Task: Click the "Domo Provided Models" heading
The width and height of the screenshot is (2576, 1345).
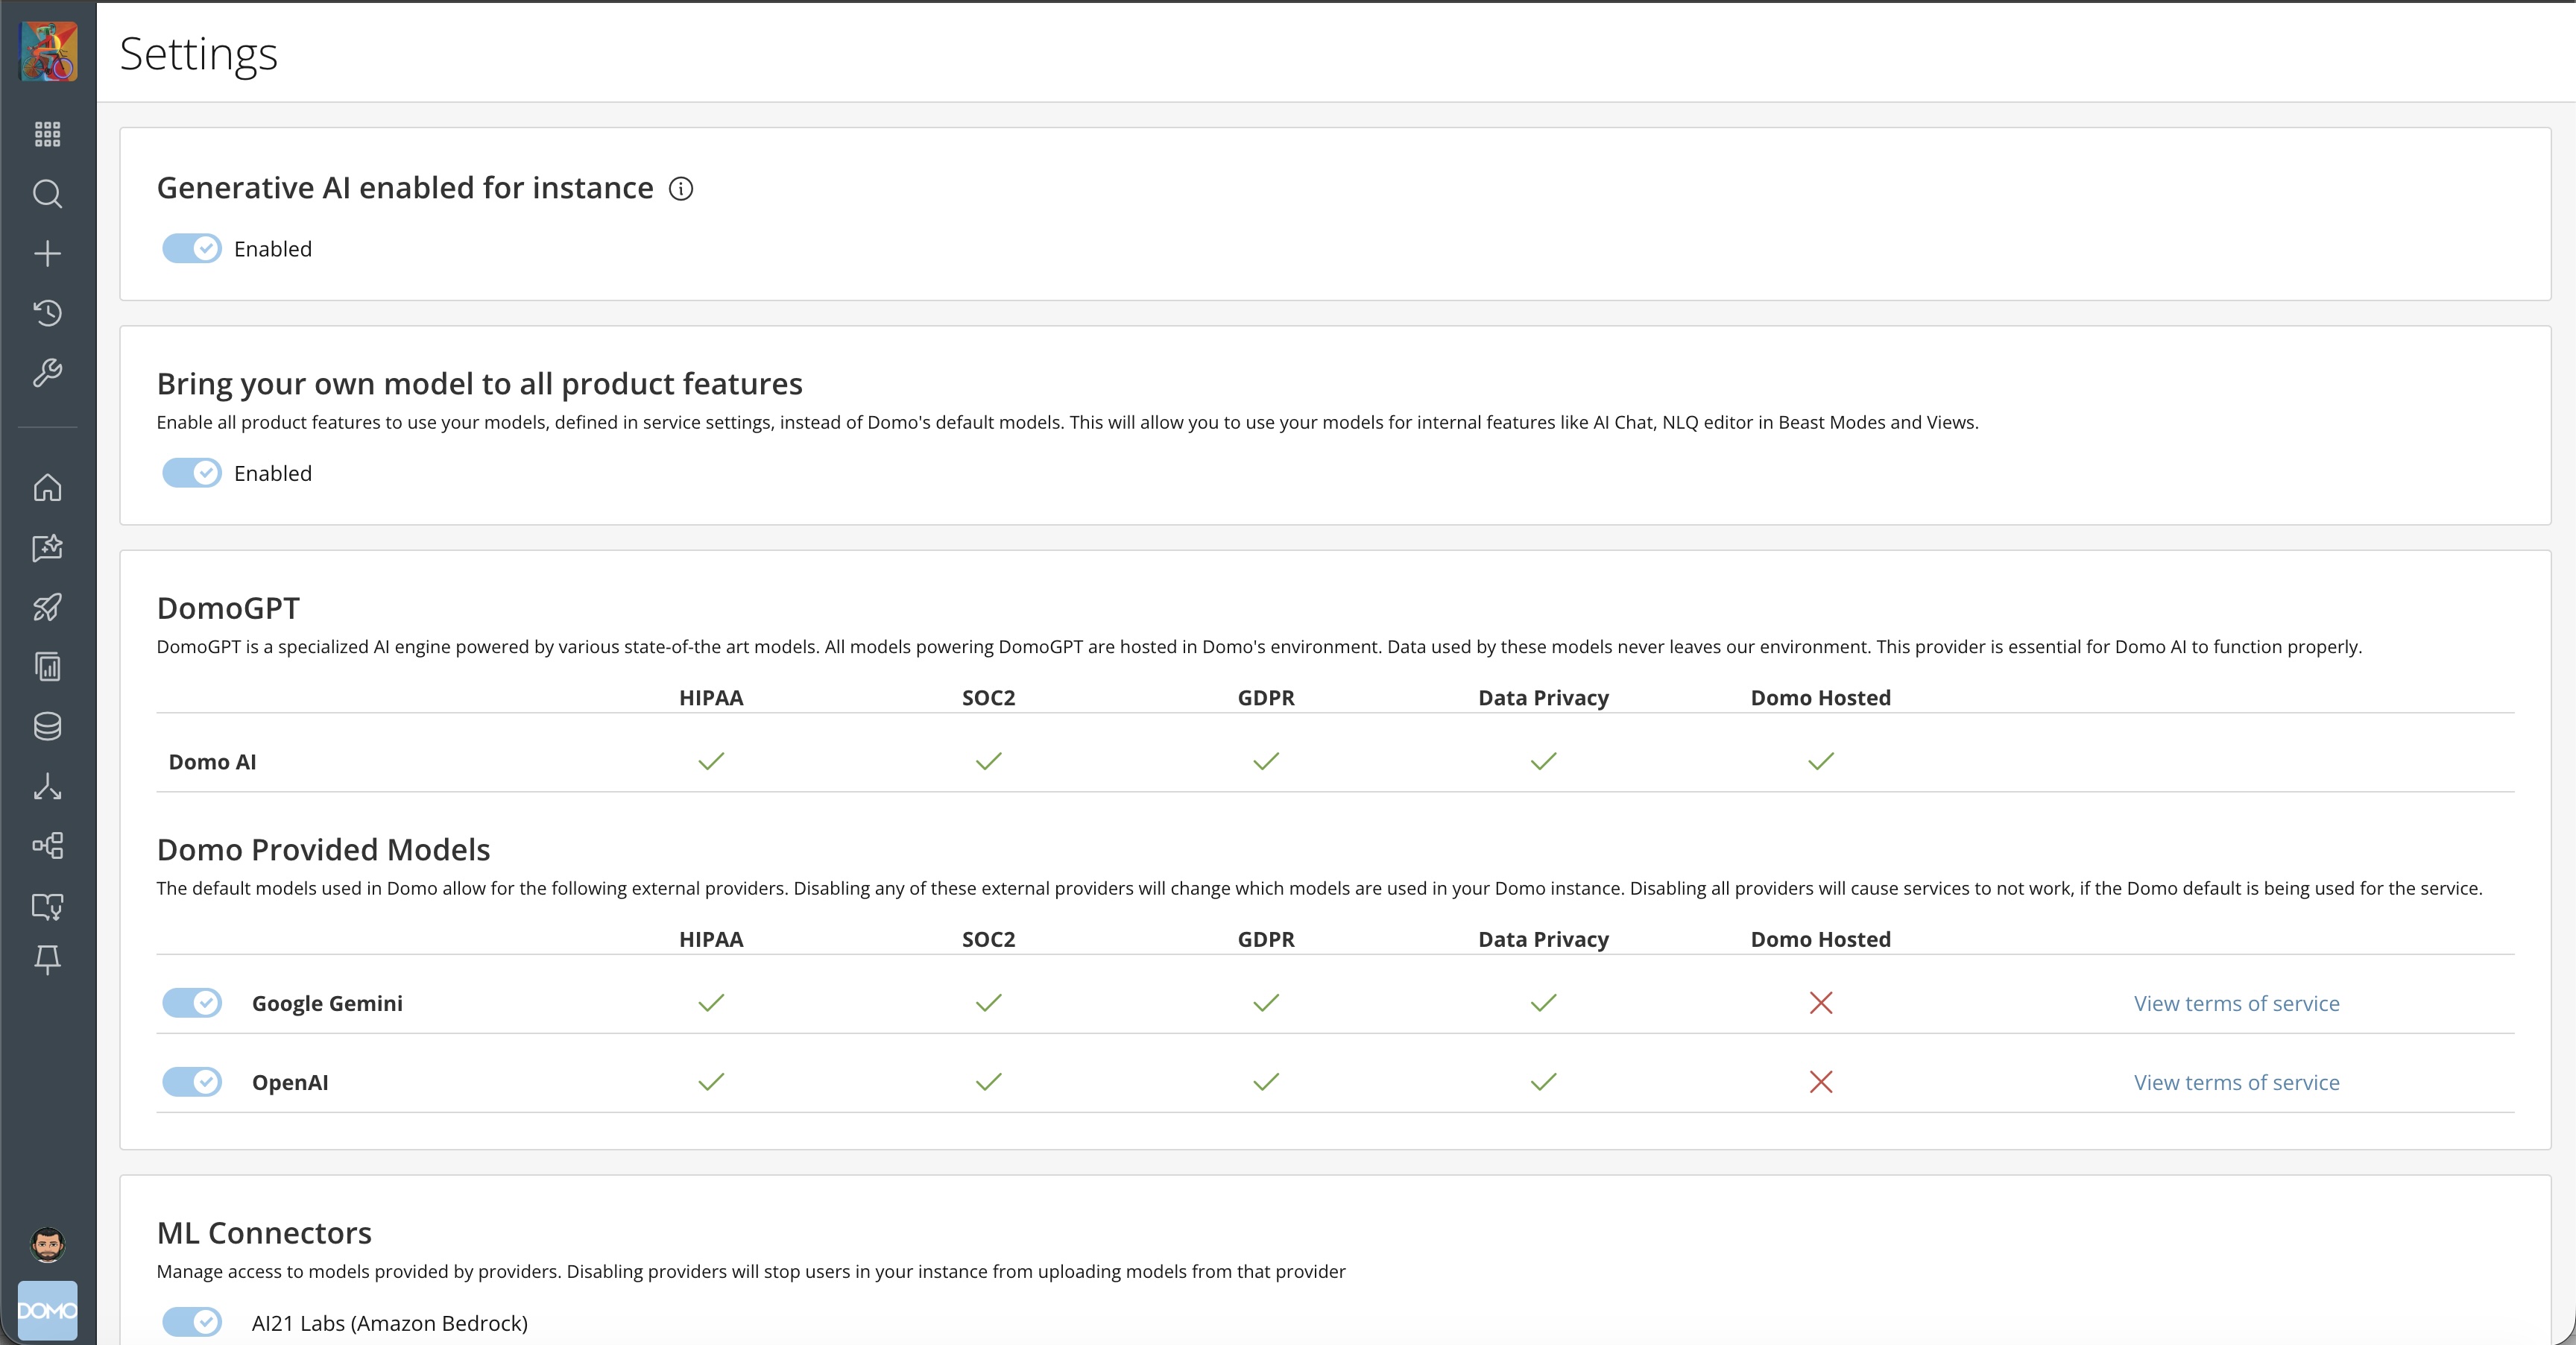Action: tap(324, 850)
